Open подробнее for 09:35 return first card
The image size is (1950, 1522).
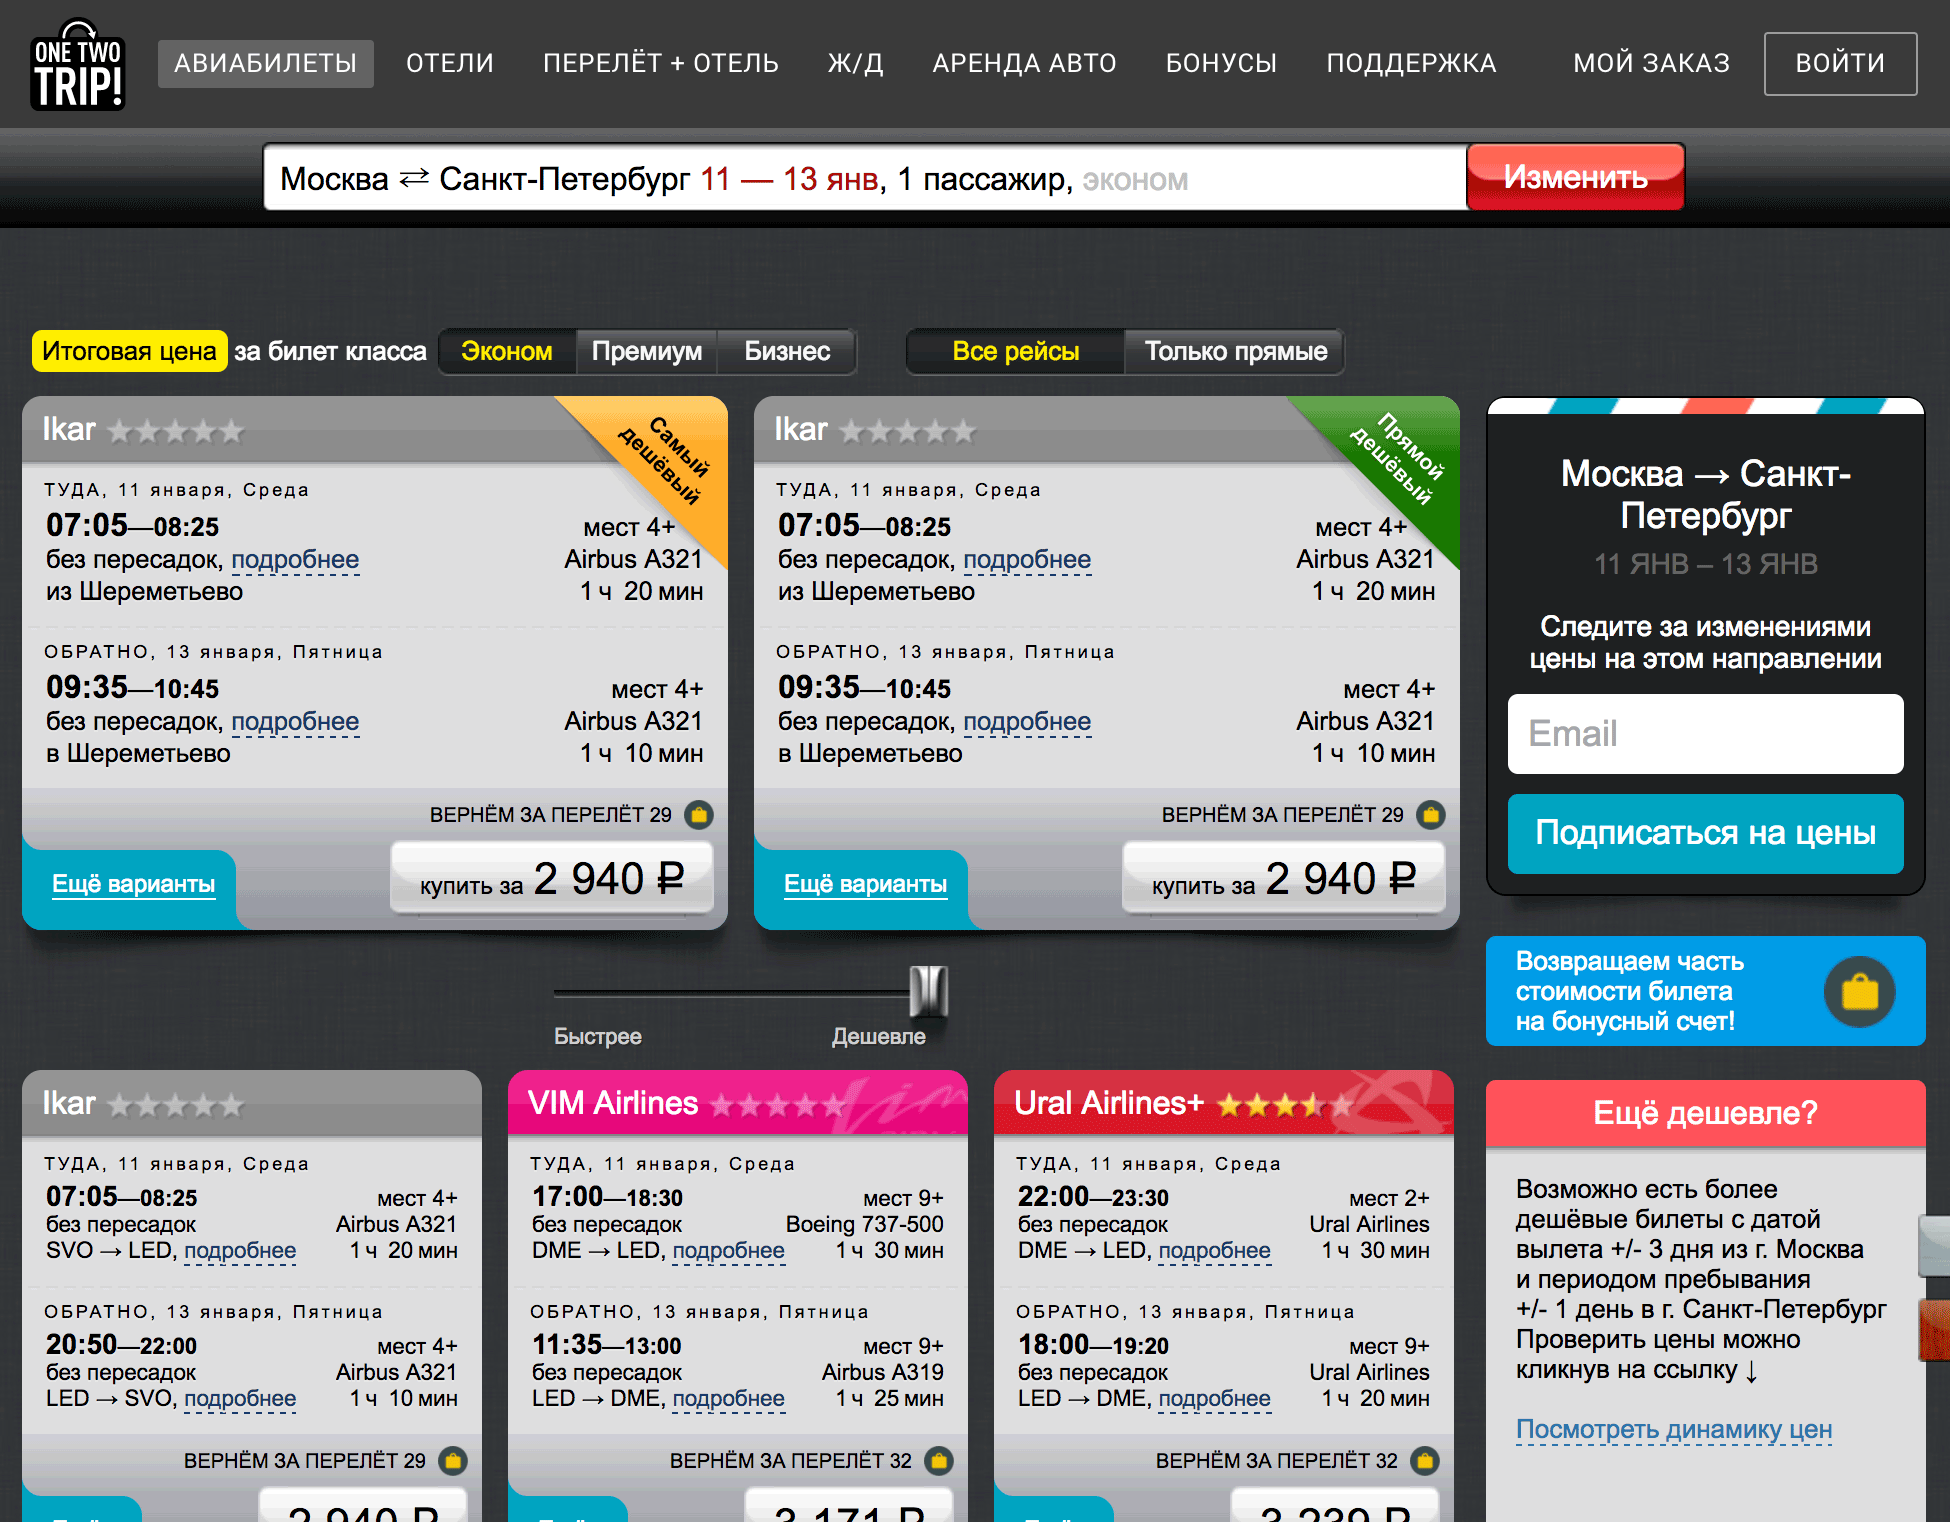tap(295, 722)
